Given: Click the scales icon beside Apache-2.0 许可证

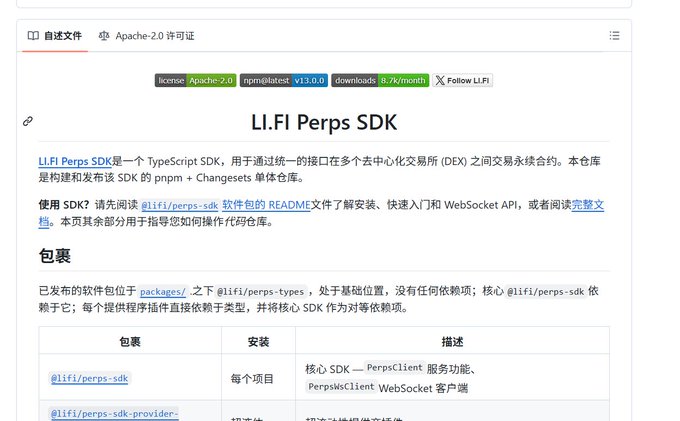Looking at the screenshot, I should (x=104, y=36).
